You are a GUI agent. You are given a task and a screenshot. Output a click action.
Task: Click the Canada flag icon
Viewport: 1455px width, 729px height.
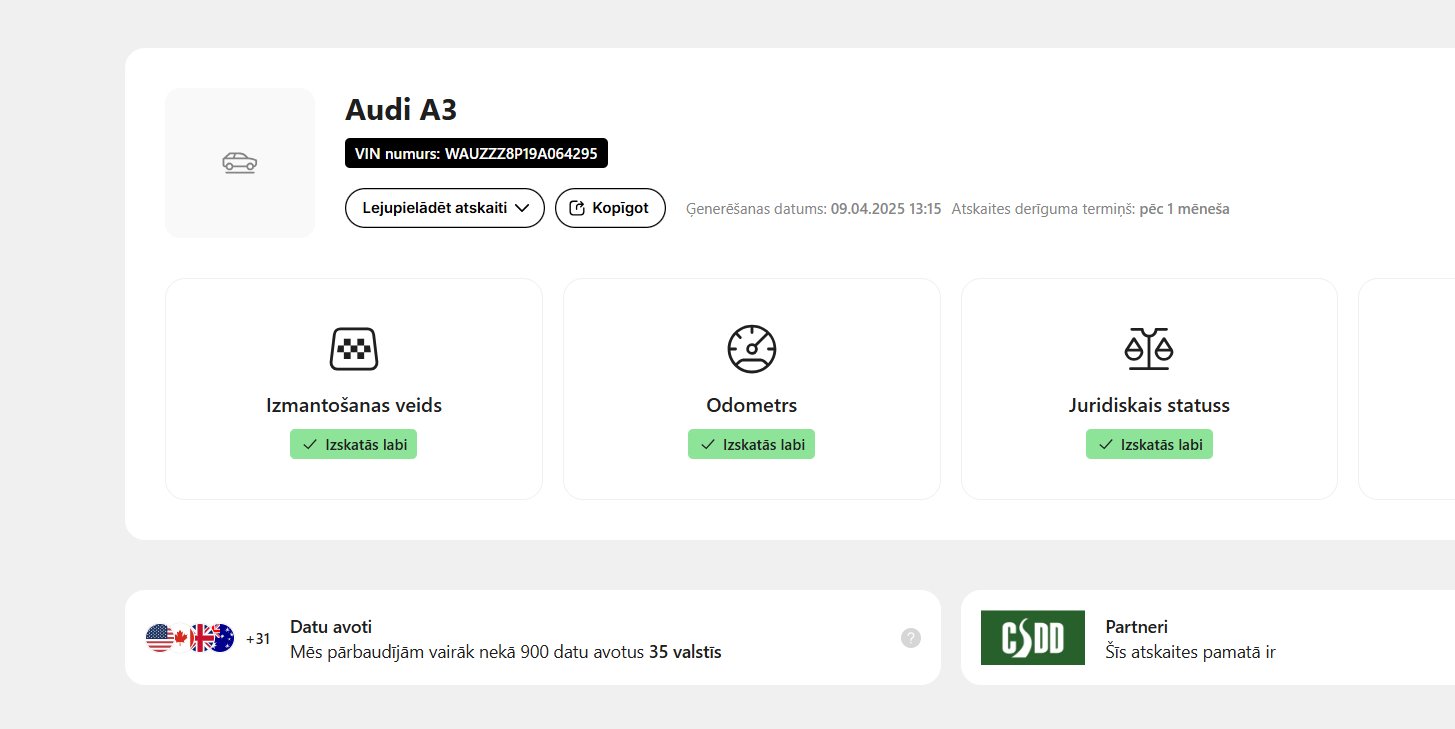coord(181,638)
